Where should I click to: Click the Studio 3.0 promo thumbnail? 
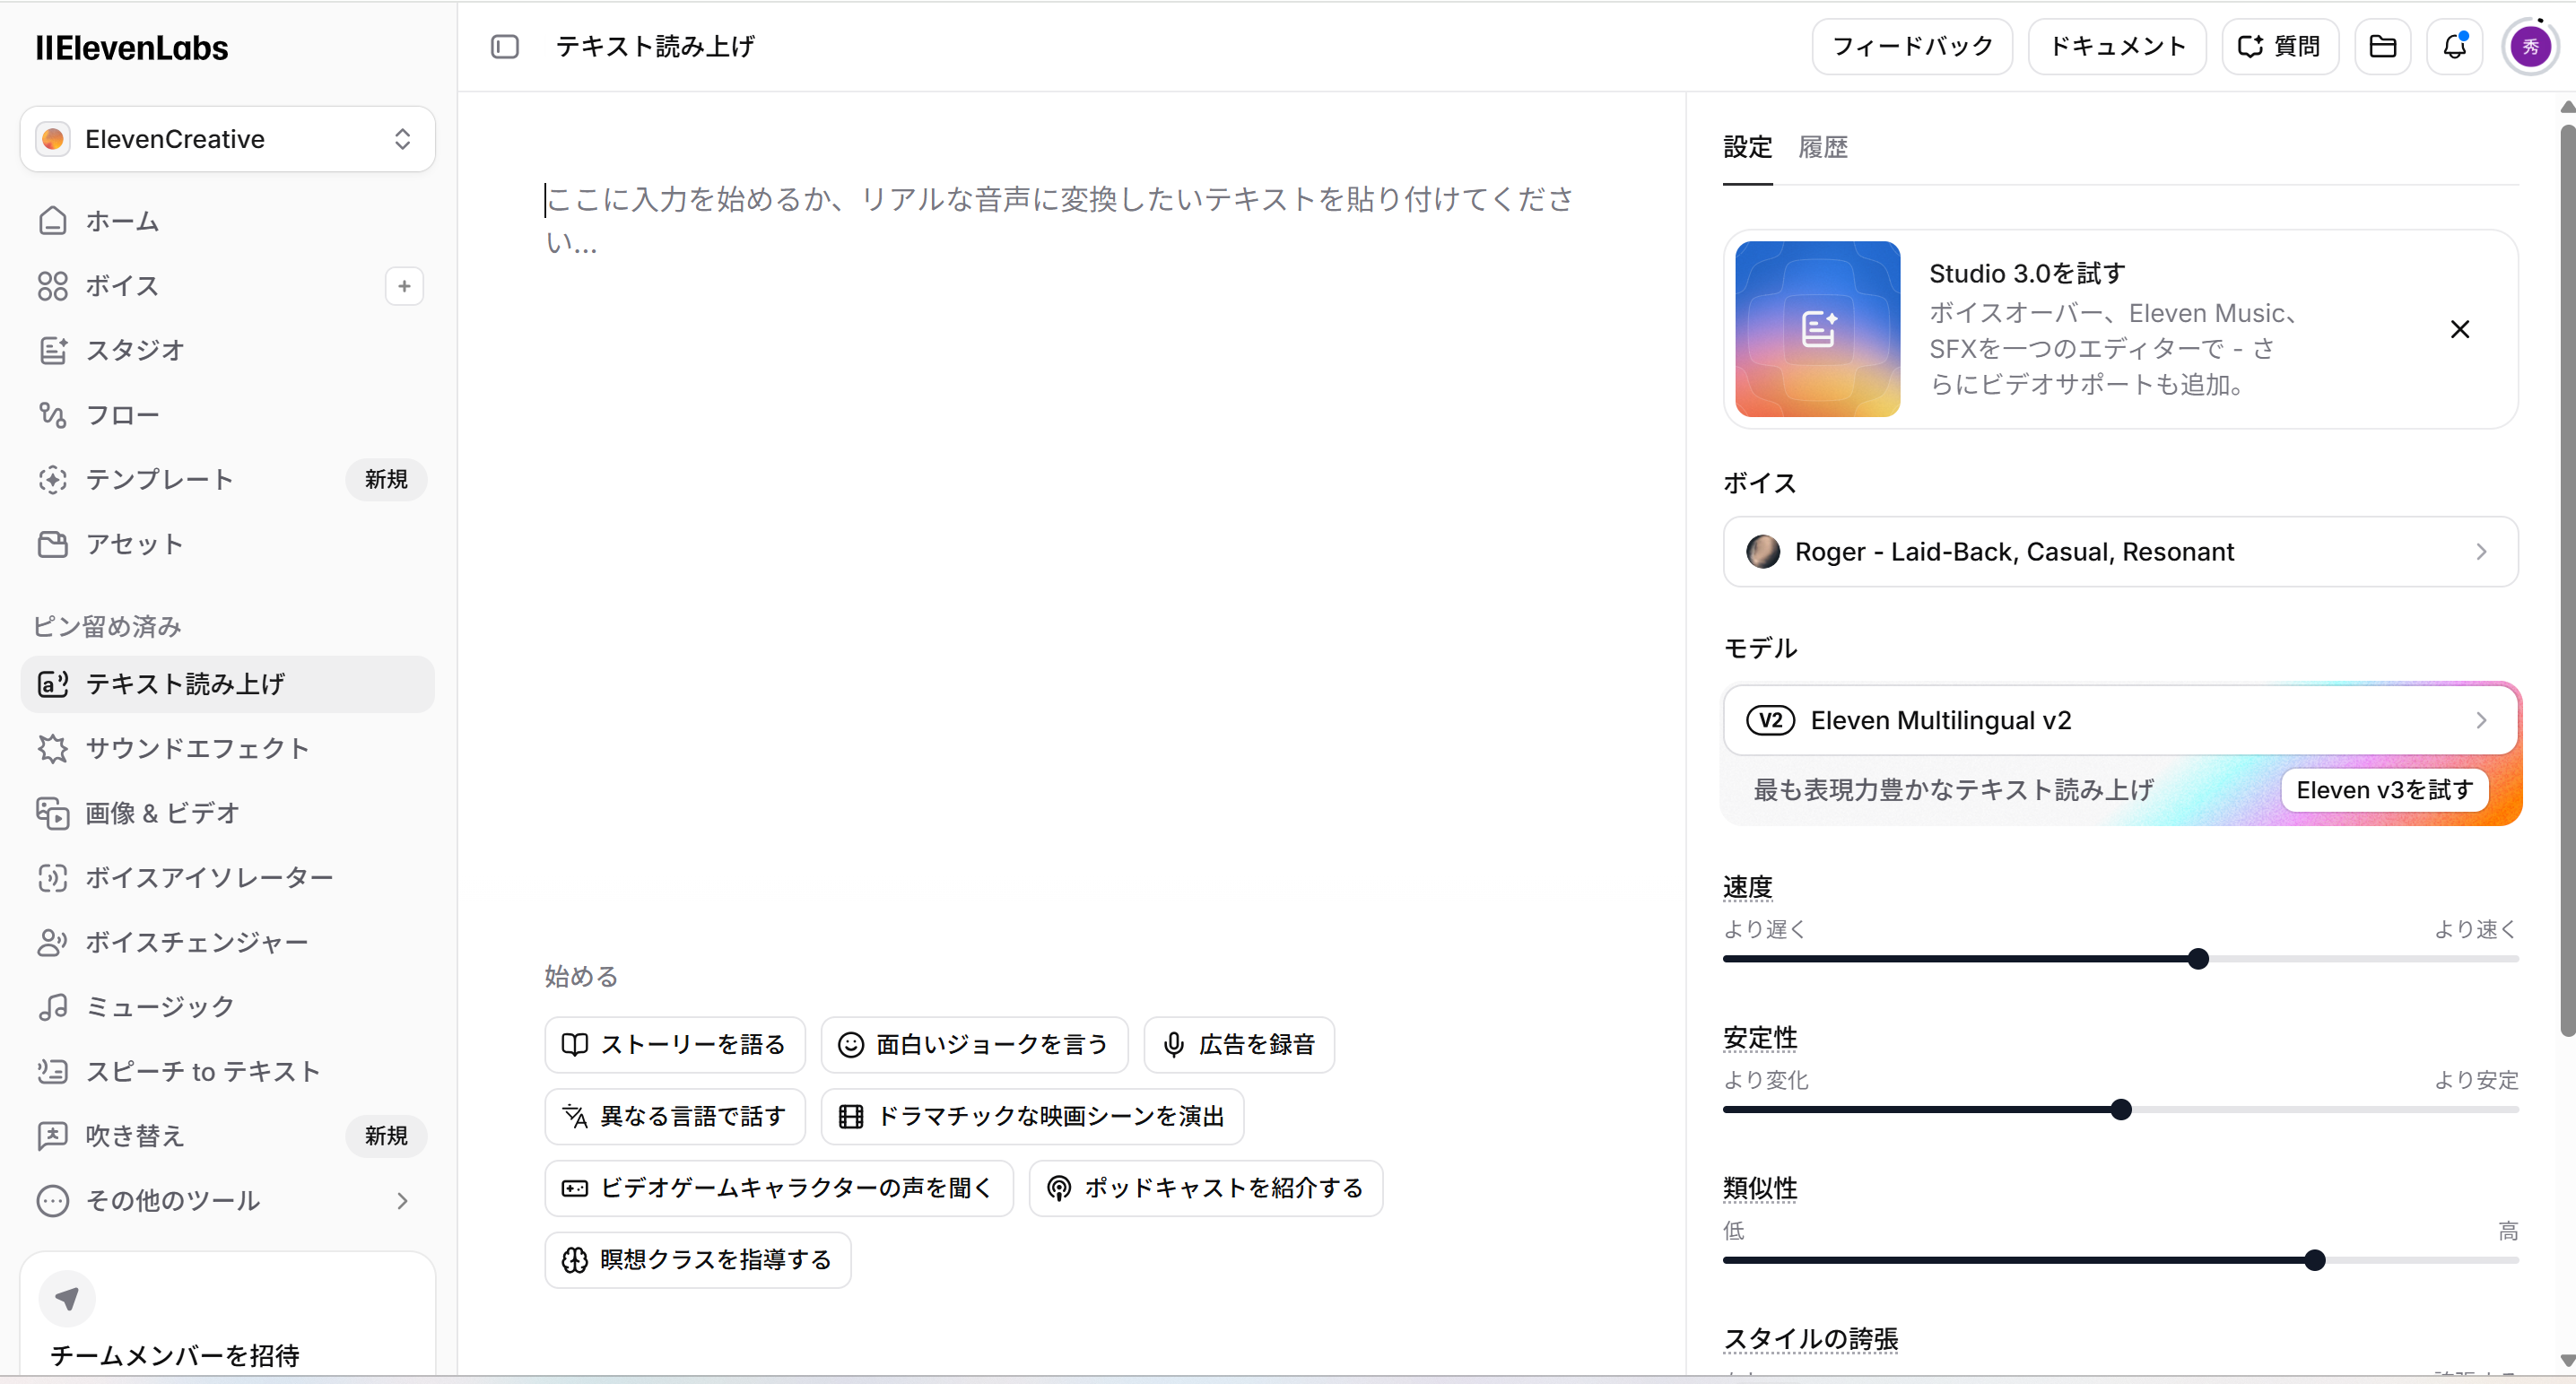coord(1817,329)
